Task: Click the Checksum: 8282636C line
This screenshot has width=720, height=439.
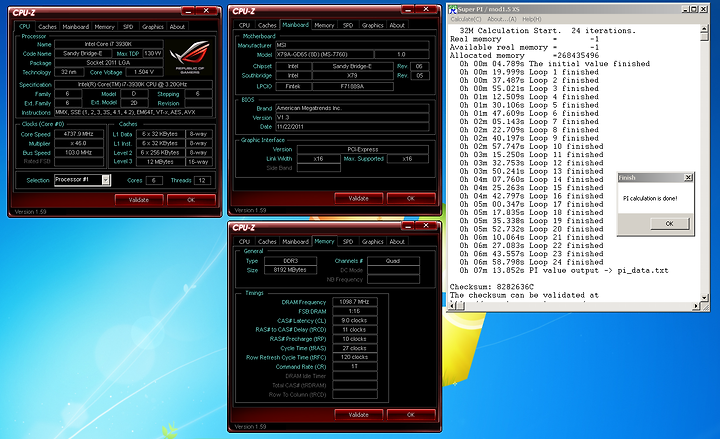Action: [x=492, y=287]
